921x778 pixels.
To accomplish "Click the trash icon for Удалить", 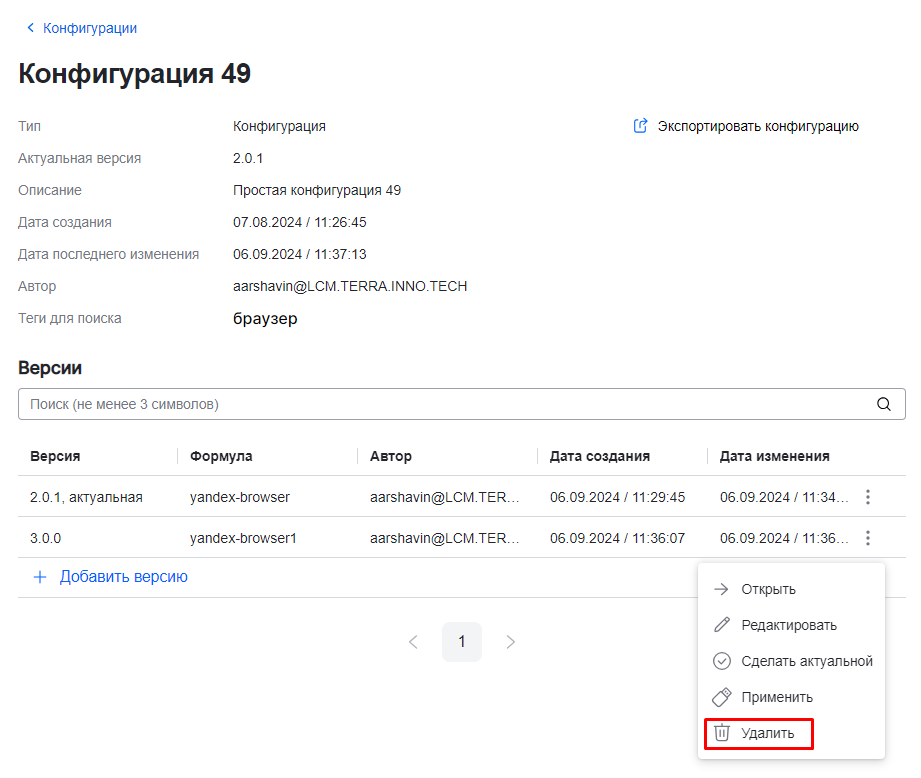I will tap(722, 733).
